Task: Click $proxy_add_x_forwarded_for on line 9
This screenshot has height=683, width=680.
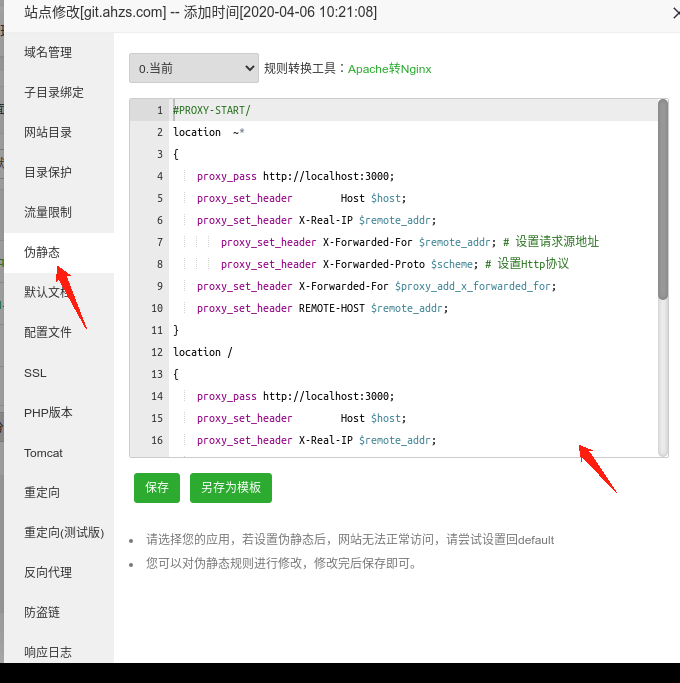Action: (473, 286)
